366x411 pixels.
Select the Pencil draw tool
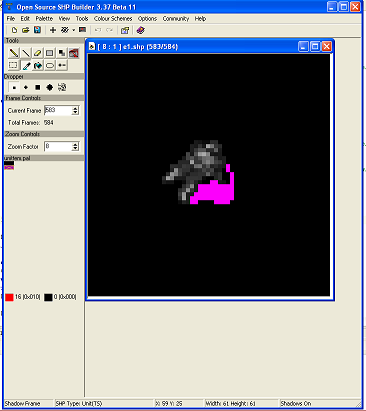pos(14,53)
